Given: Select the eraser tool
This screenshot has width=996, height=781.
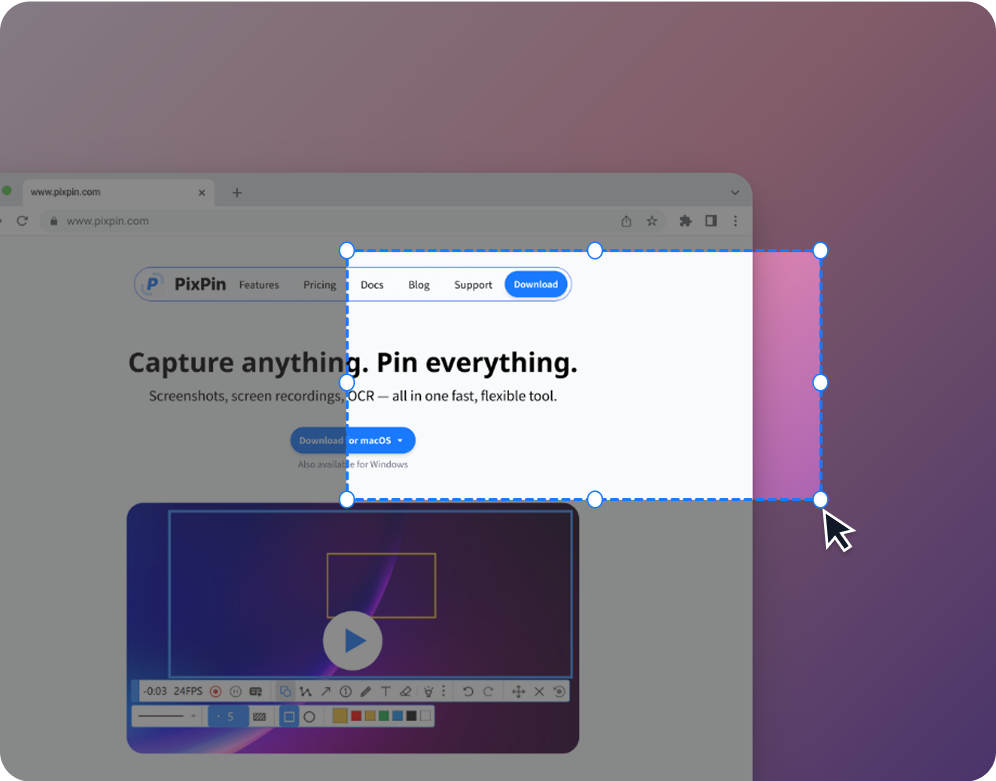Looking at the screenshot, I should (404, 691).
